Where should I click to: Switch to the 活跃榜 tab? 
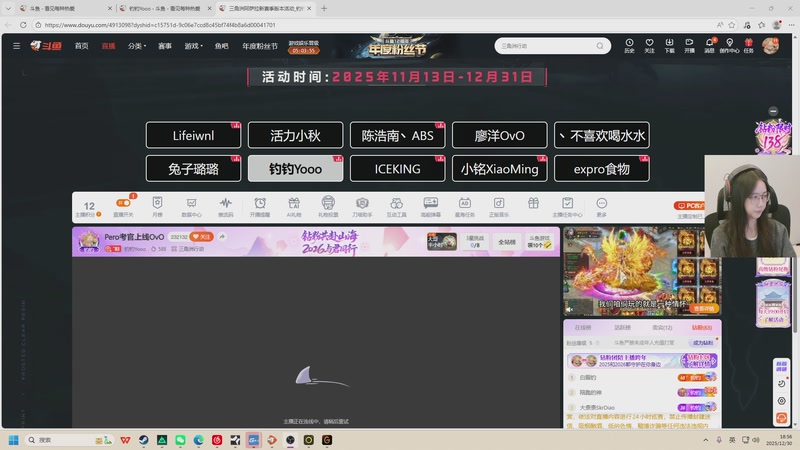[622, 328]
